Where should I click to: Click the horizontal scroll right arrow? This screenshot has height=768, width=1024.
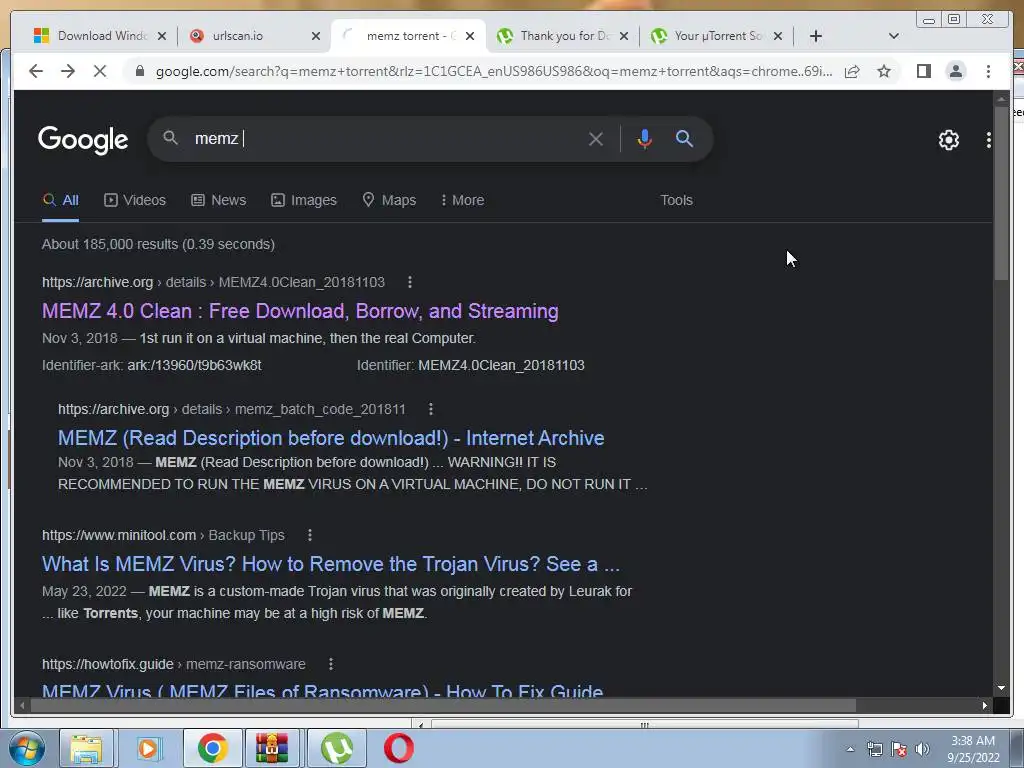pyautogui.click(x=985, y=705)
